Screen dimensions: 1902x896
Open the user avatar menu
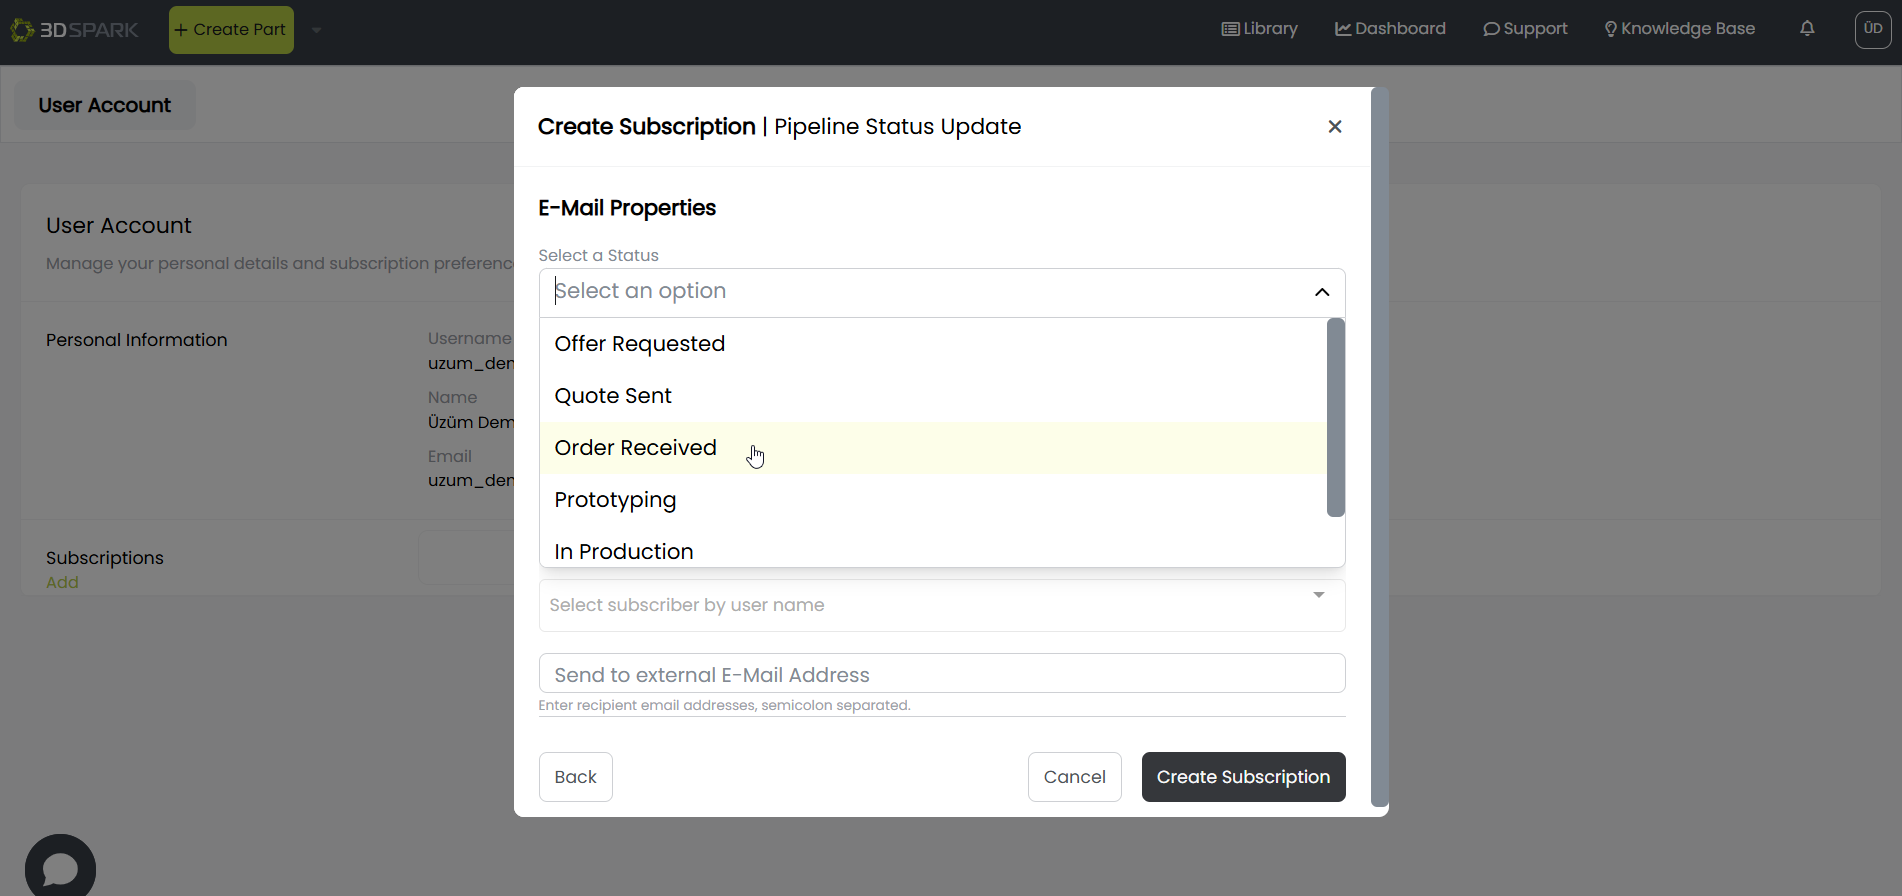point(1872,29)
